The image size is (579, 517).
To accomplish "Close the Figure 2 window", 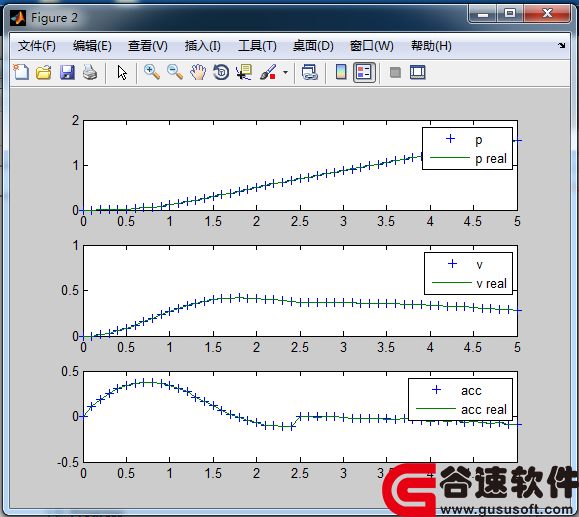I will (x=547, y=14).
